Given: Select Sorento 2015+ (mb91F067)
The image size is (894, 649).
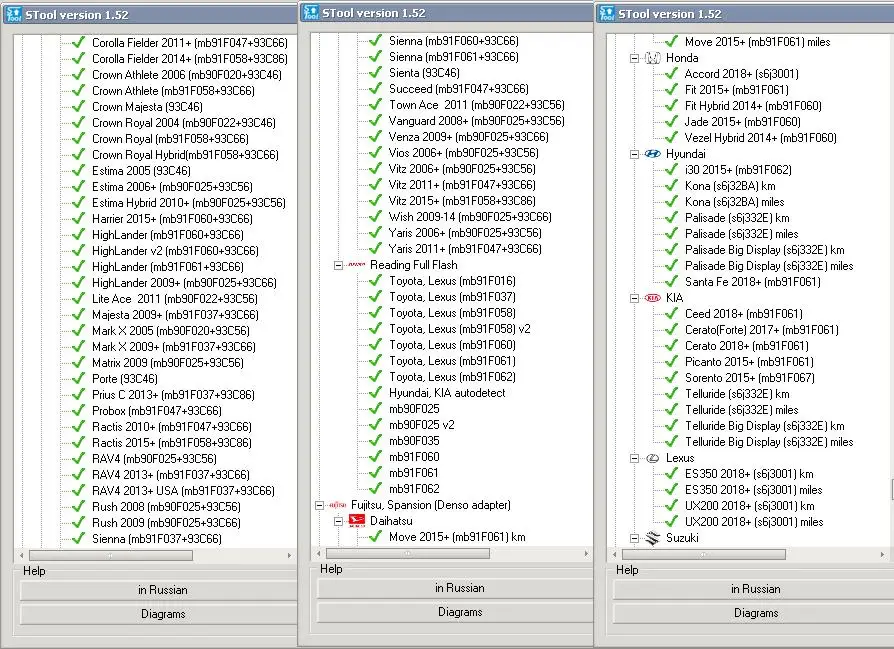Looking at the screenshot, I should point(750,378).
